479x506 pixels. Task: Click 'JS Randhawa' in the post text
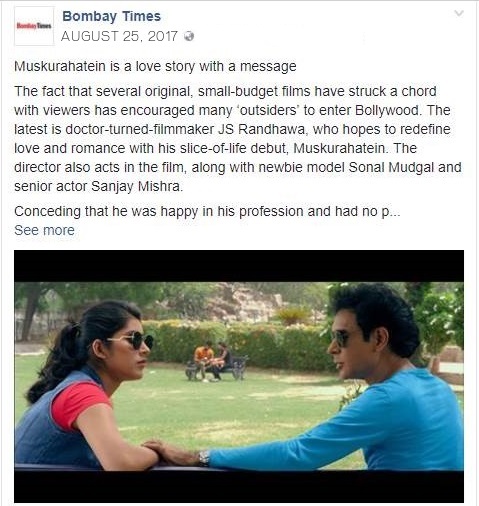(261, 129)
